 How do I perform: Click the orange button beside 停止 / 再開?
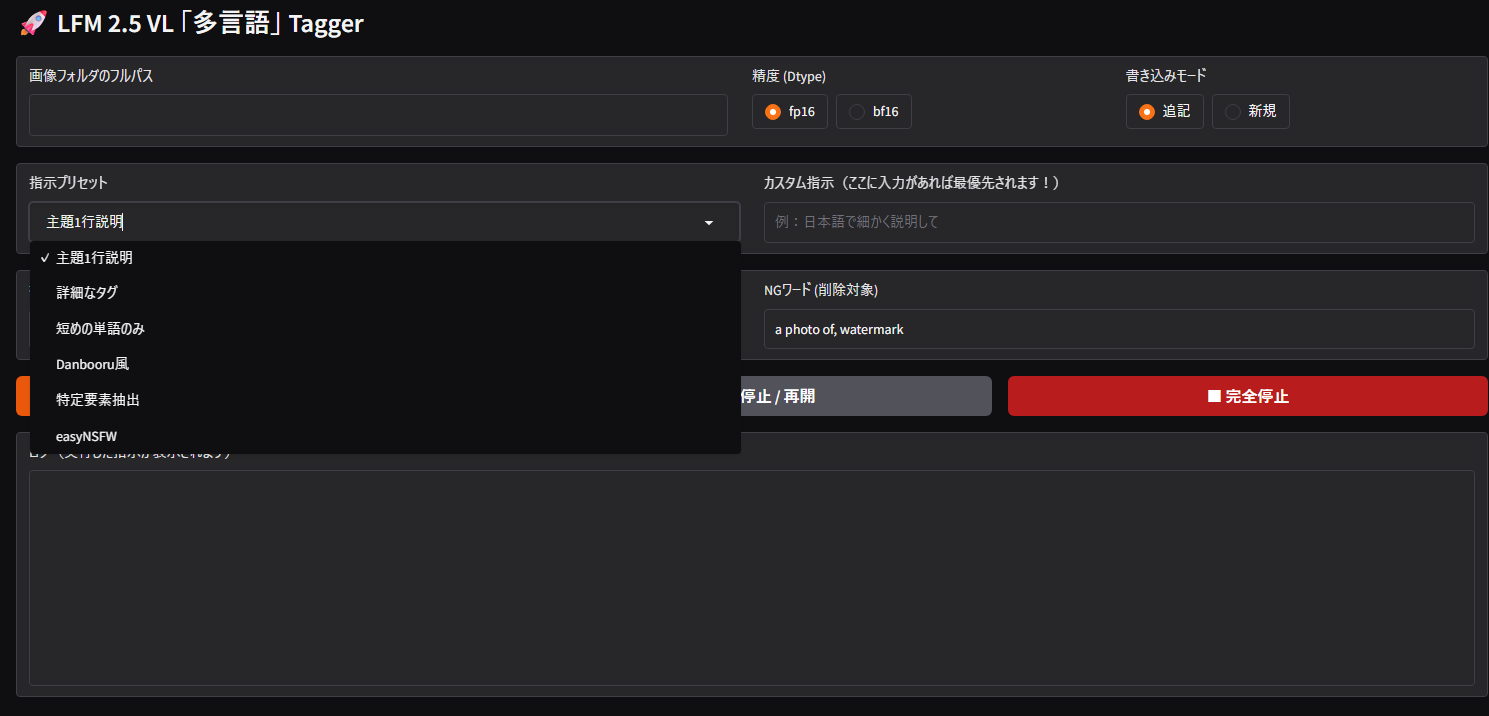click(22, 396)
